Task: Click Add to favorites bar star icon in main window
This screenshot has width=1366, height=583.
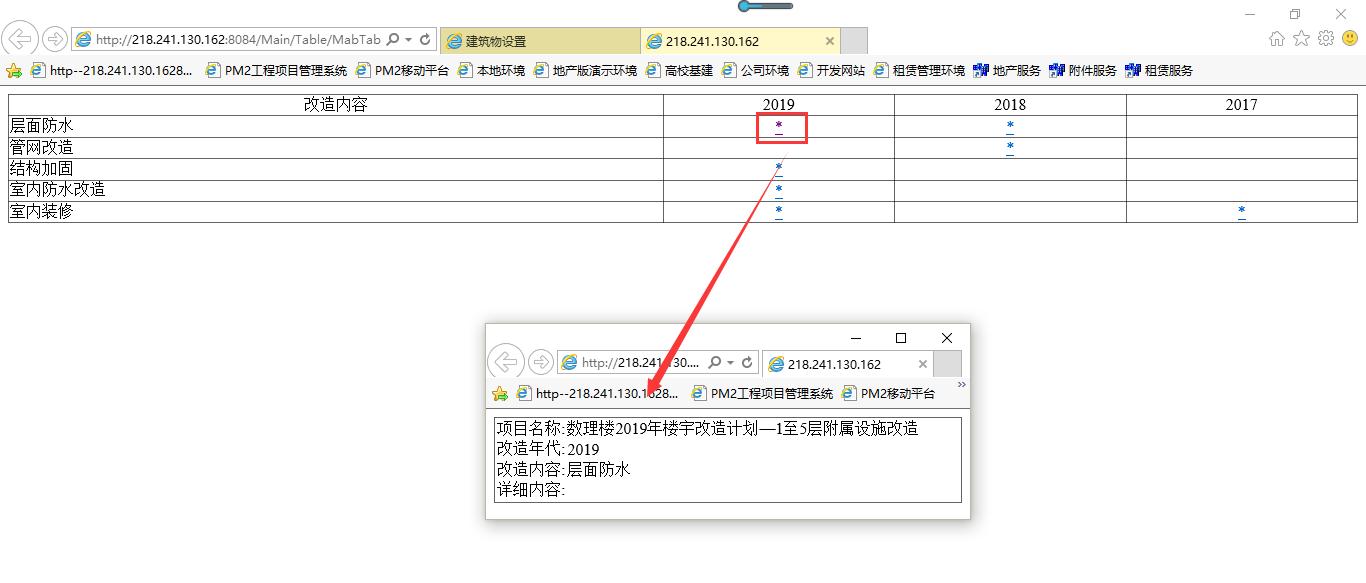Action: (x=14, y=71)
